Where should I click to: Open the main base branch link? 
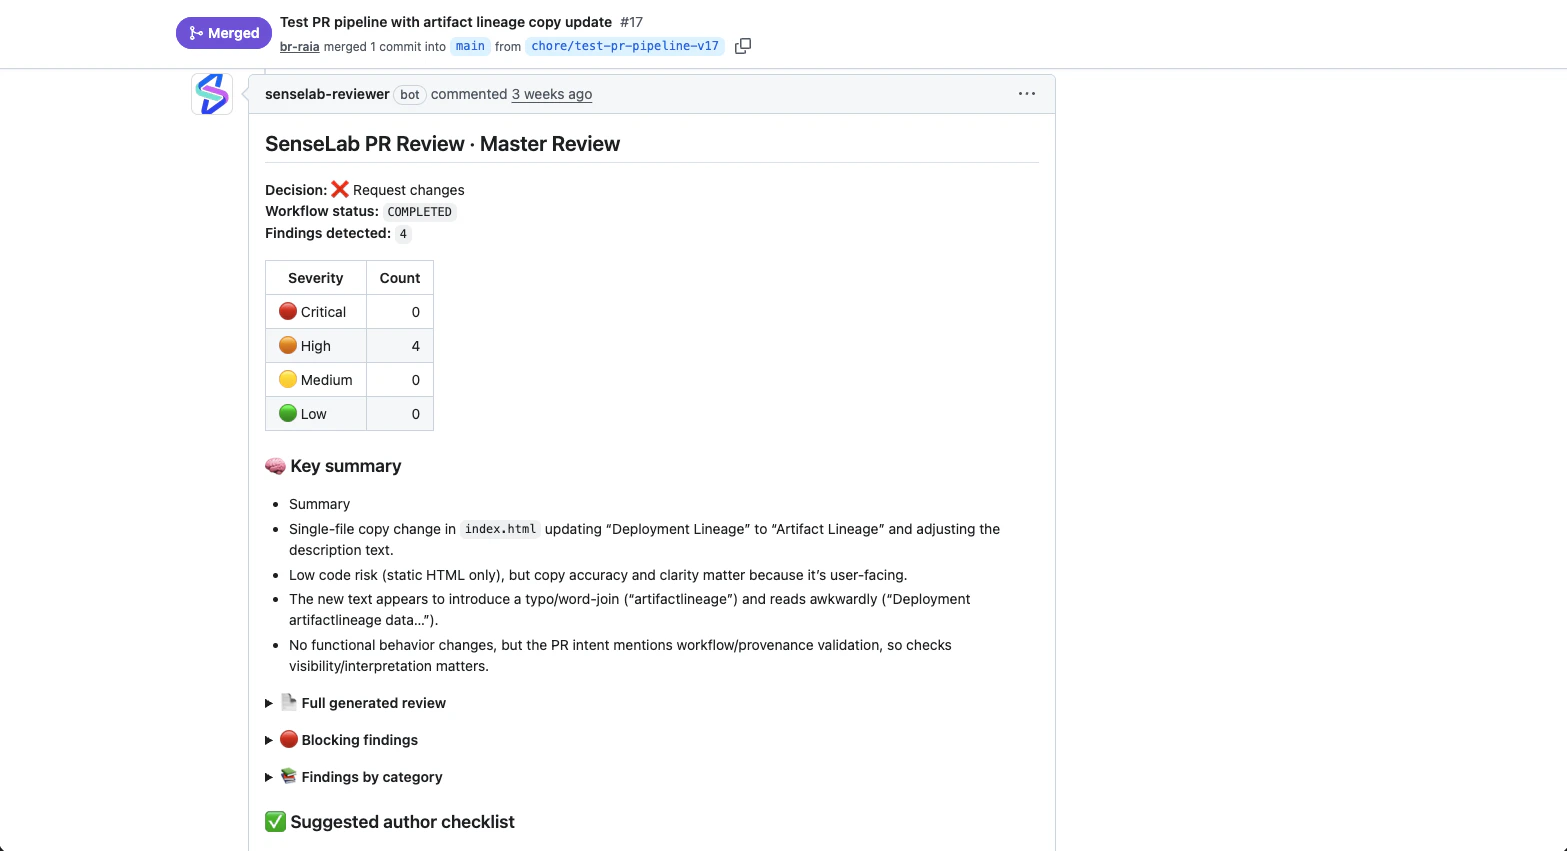pos(470,46)
